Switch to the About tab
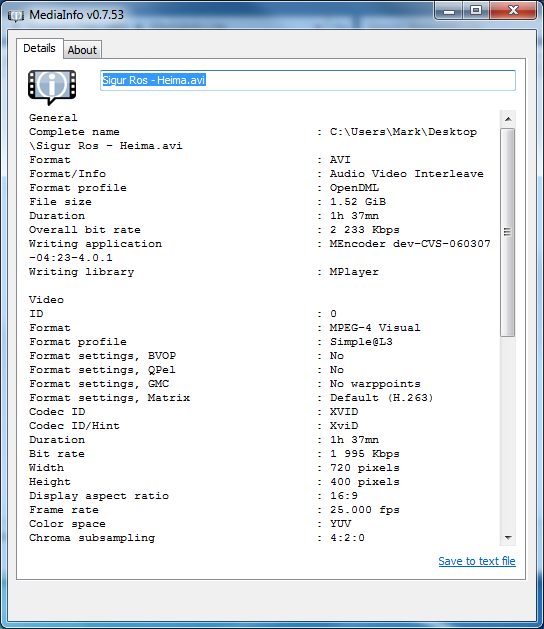Viewport: 544px width, 629px height. [x=82, y=50]
